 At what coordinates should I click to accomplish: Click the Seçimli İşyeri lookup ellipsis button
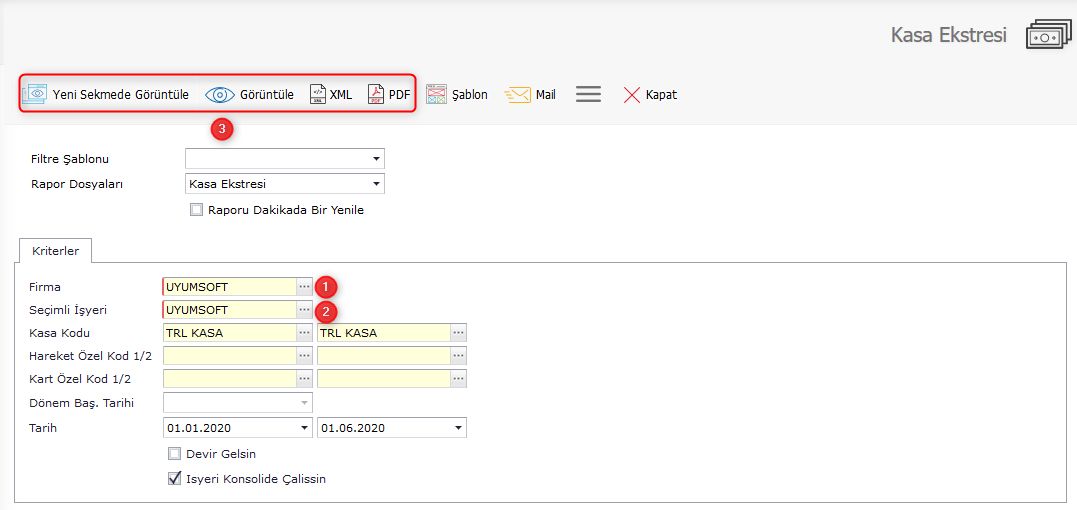[304, 310]
